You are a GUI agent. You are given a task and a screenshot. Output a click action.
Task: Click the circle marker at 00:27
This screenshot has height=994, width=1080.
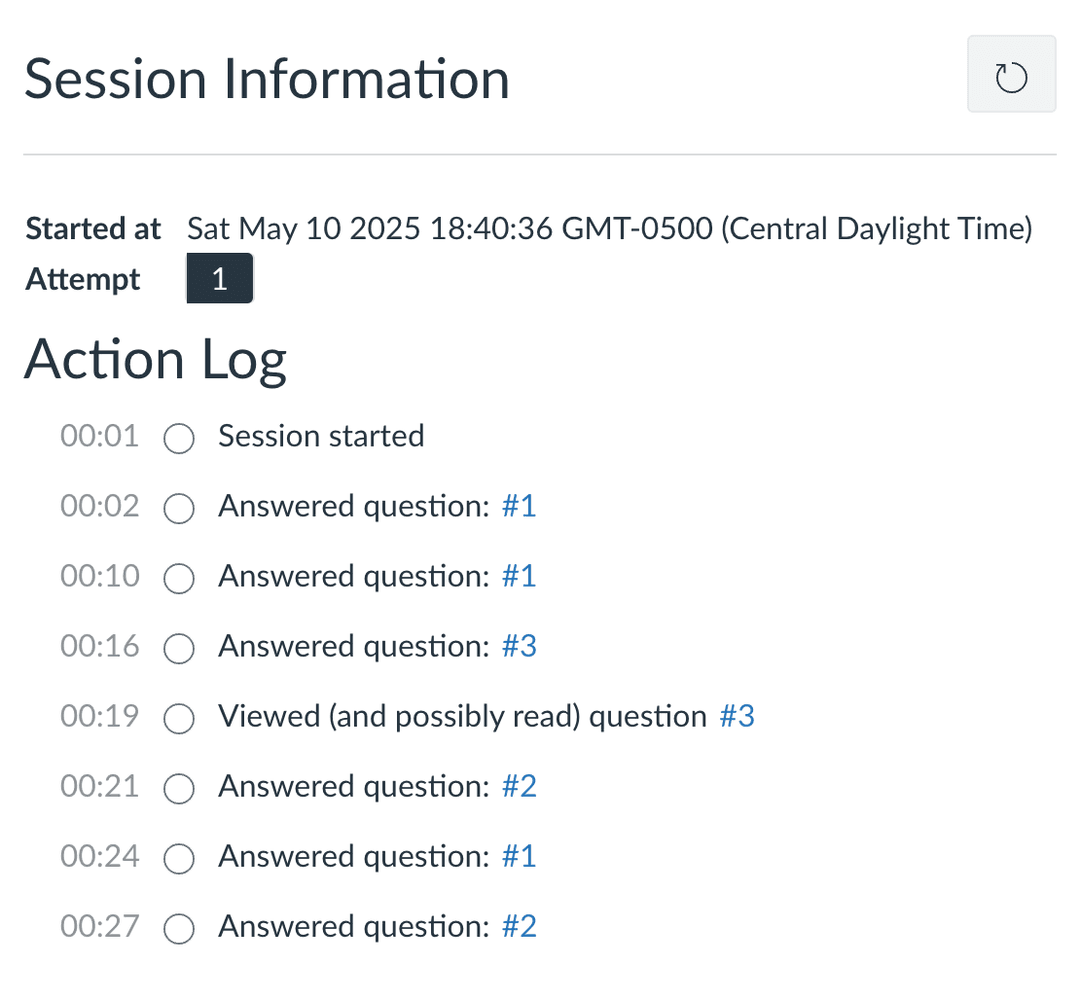(x=179, y=928)
